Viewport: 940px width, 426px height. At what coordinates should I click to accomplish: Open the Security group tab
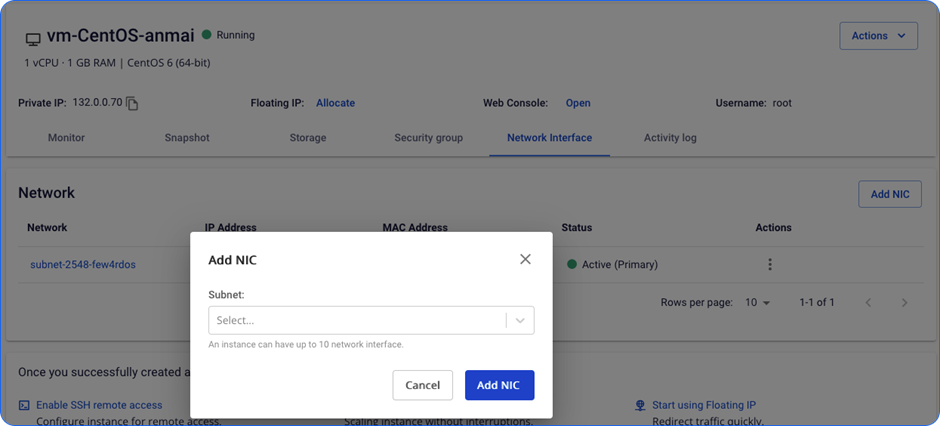428,138
